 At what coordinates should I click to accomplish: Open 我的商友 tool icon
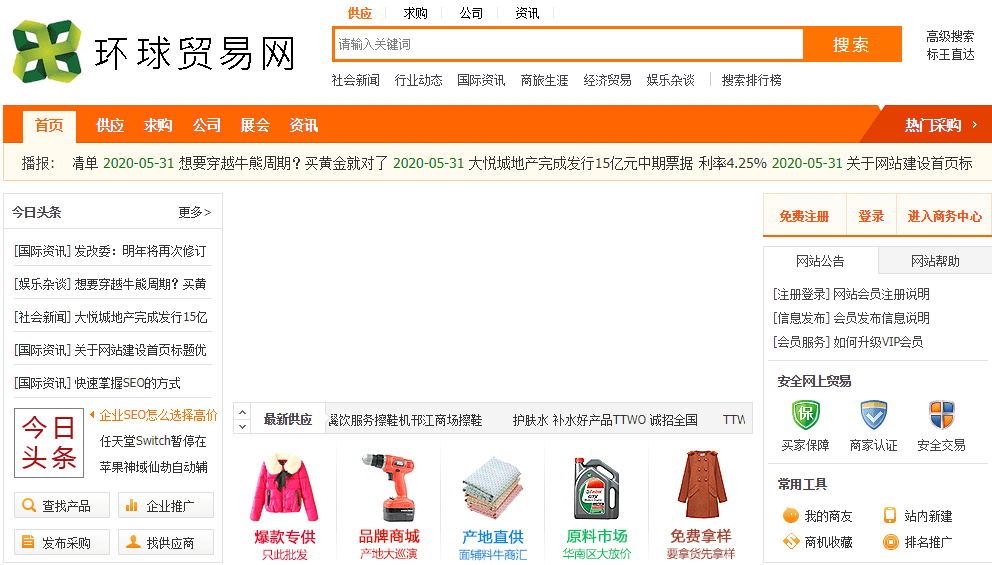click(791, 516)
